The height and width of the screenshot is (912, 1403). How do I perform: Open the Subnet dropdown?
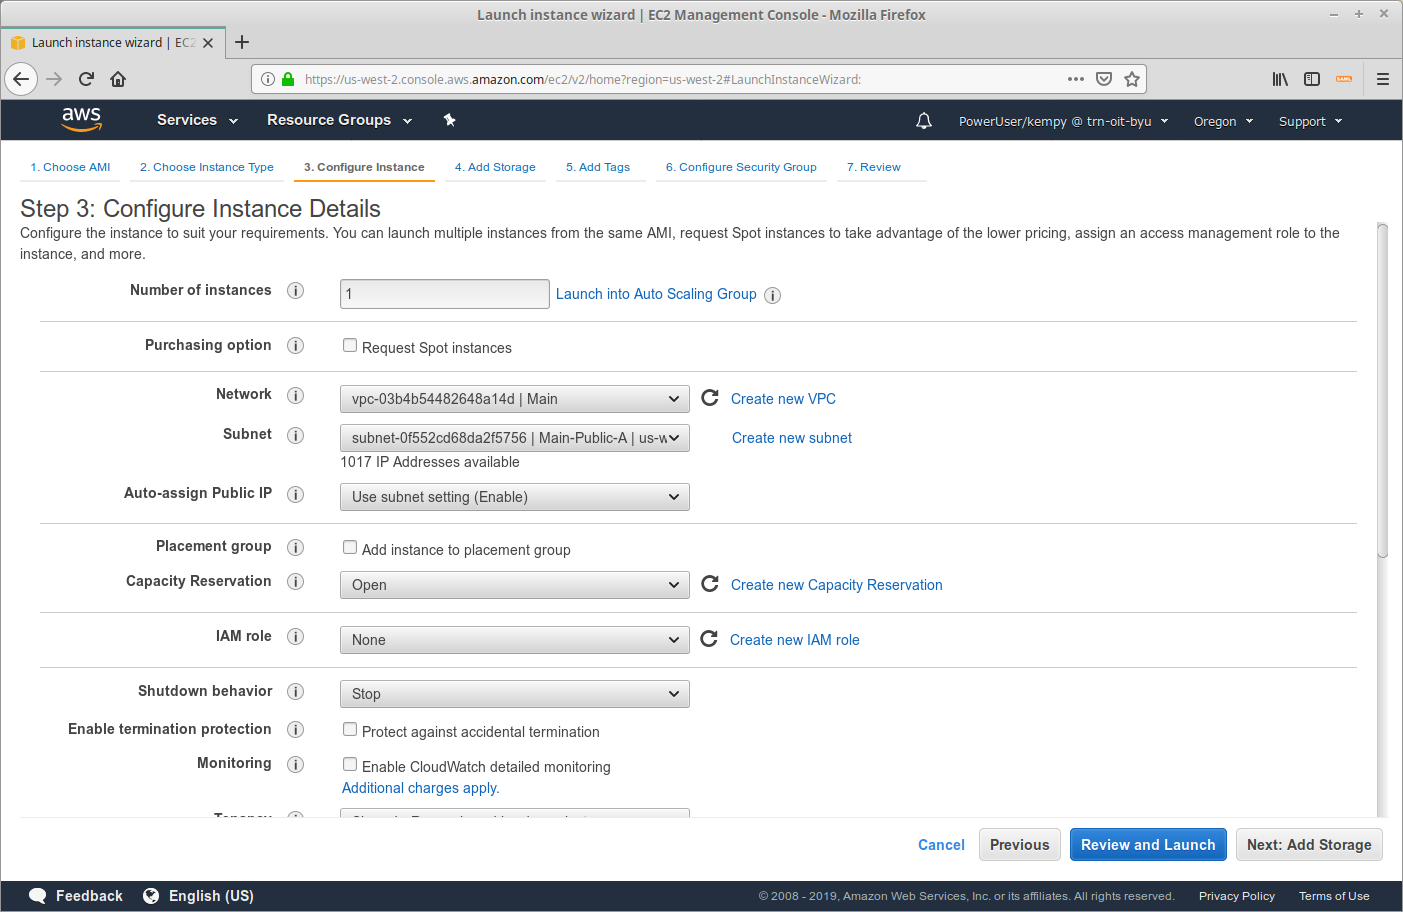[515, 438]
